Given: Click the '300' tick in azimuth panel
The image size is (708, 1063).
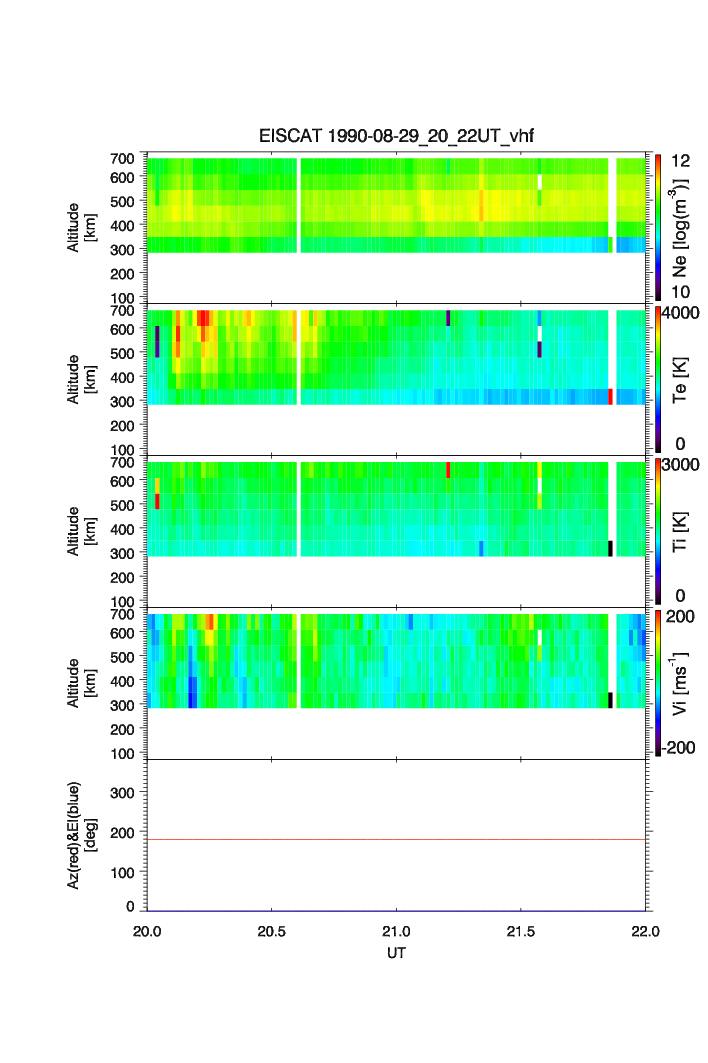Looking at the screenshot, I should click(x=123, y=793).
